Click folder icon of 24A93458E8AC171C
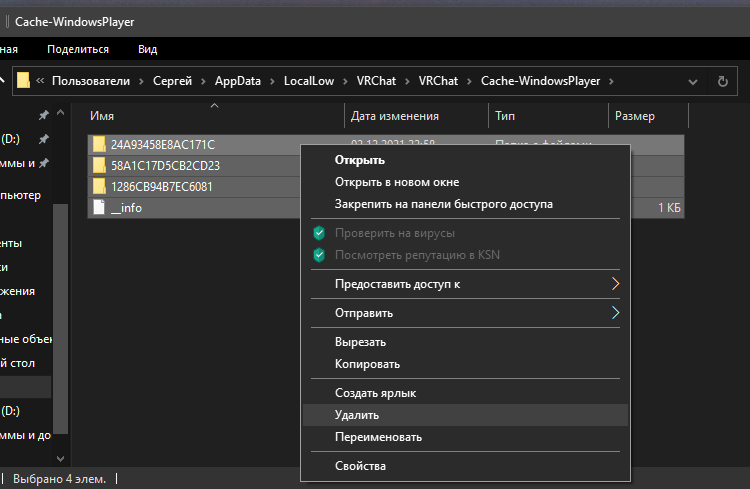Screen dimensions: 750x489 (x=99, y=144)
